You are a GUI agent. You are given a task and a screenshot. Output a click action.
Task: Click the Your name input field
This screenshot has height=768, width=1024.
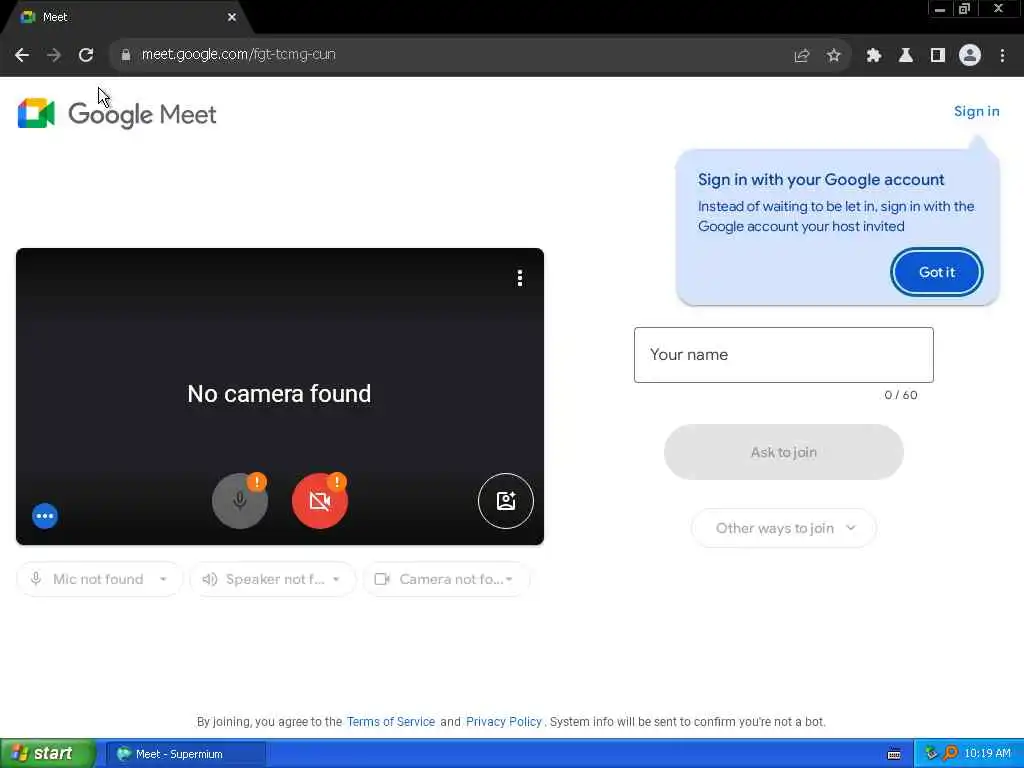[784, 355]
